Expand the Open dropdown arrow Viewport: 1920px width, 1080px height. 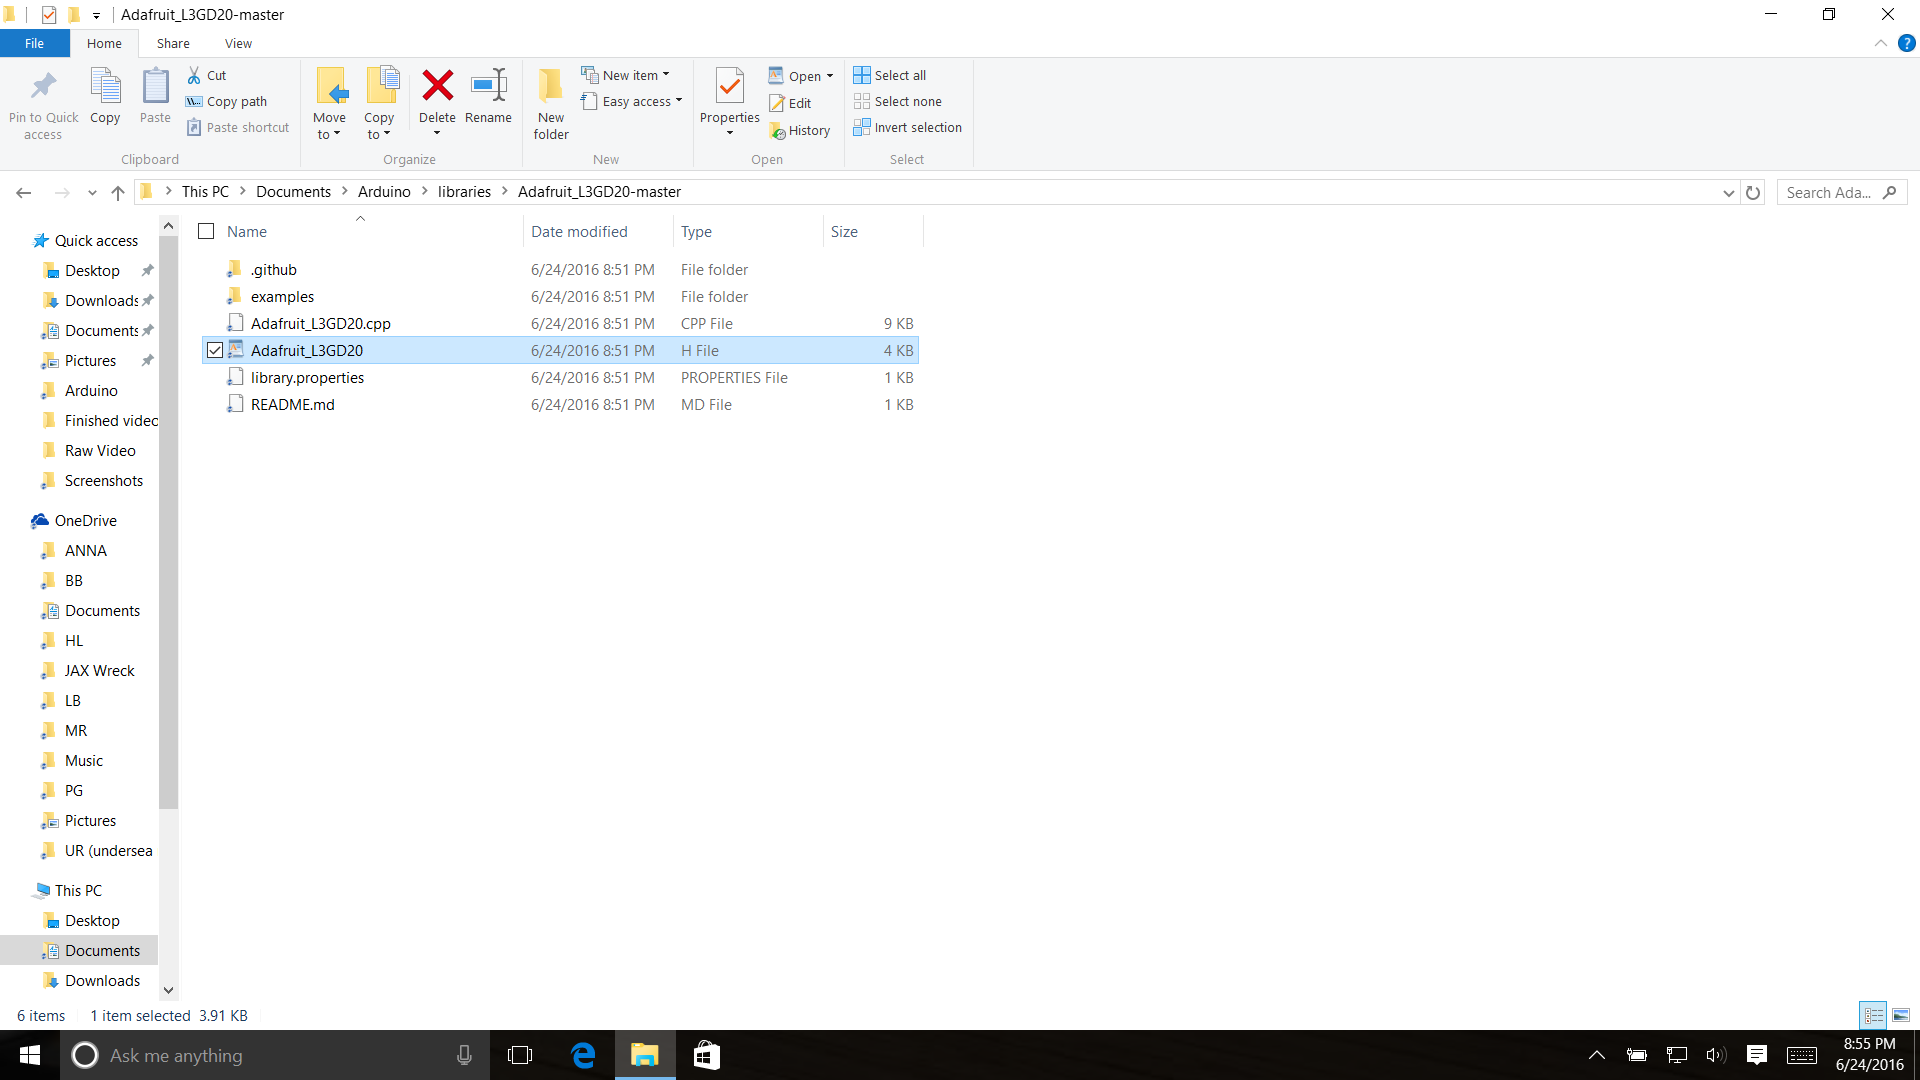(x=830, y=76)
